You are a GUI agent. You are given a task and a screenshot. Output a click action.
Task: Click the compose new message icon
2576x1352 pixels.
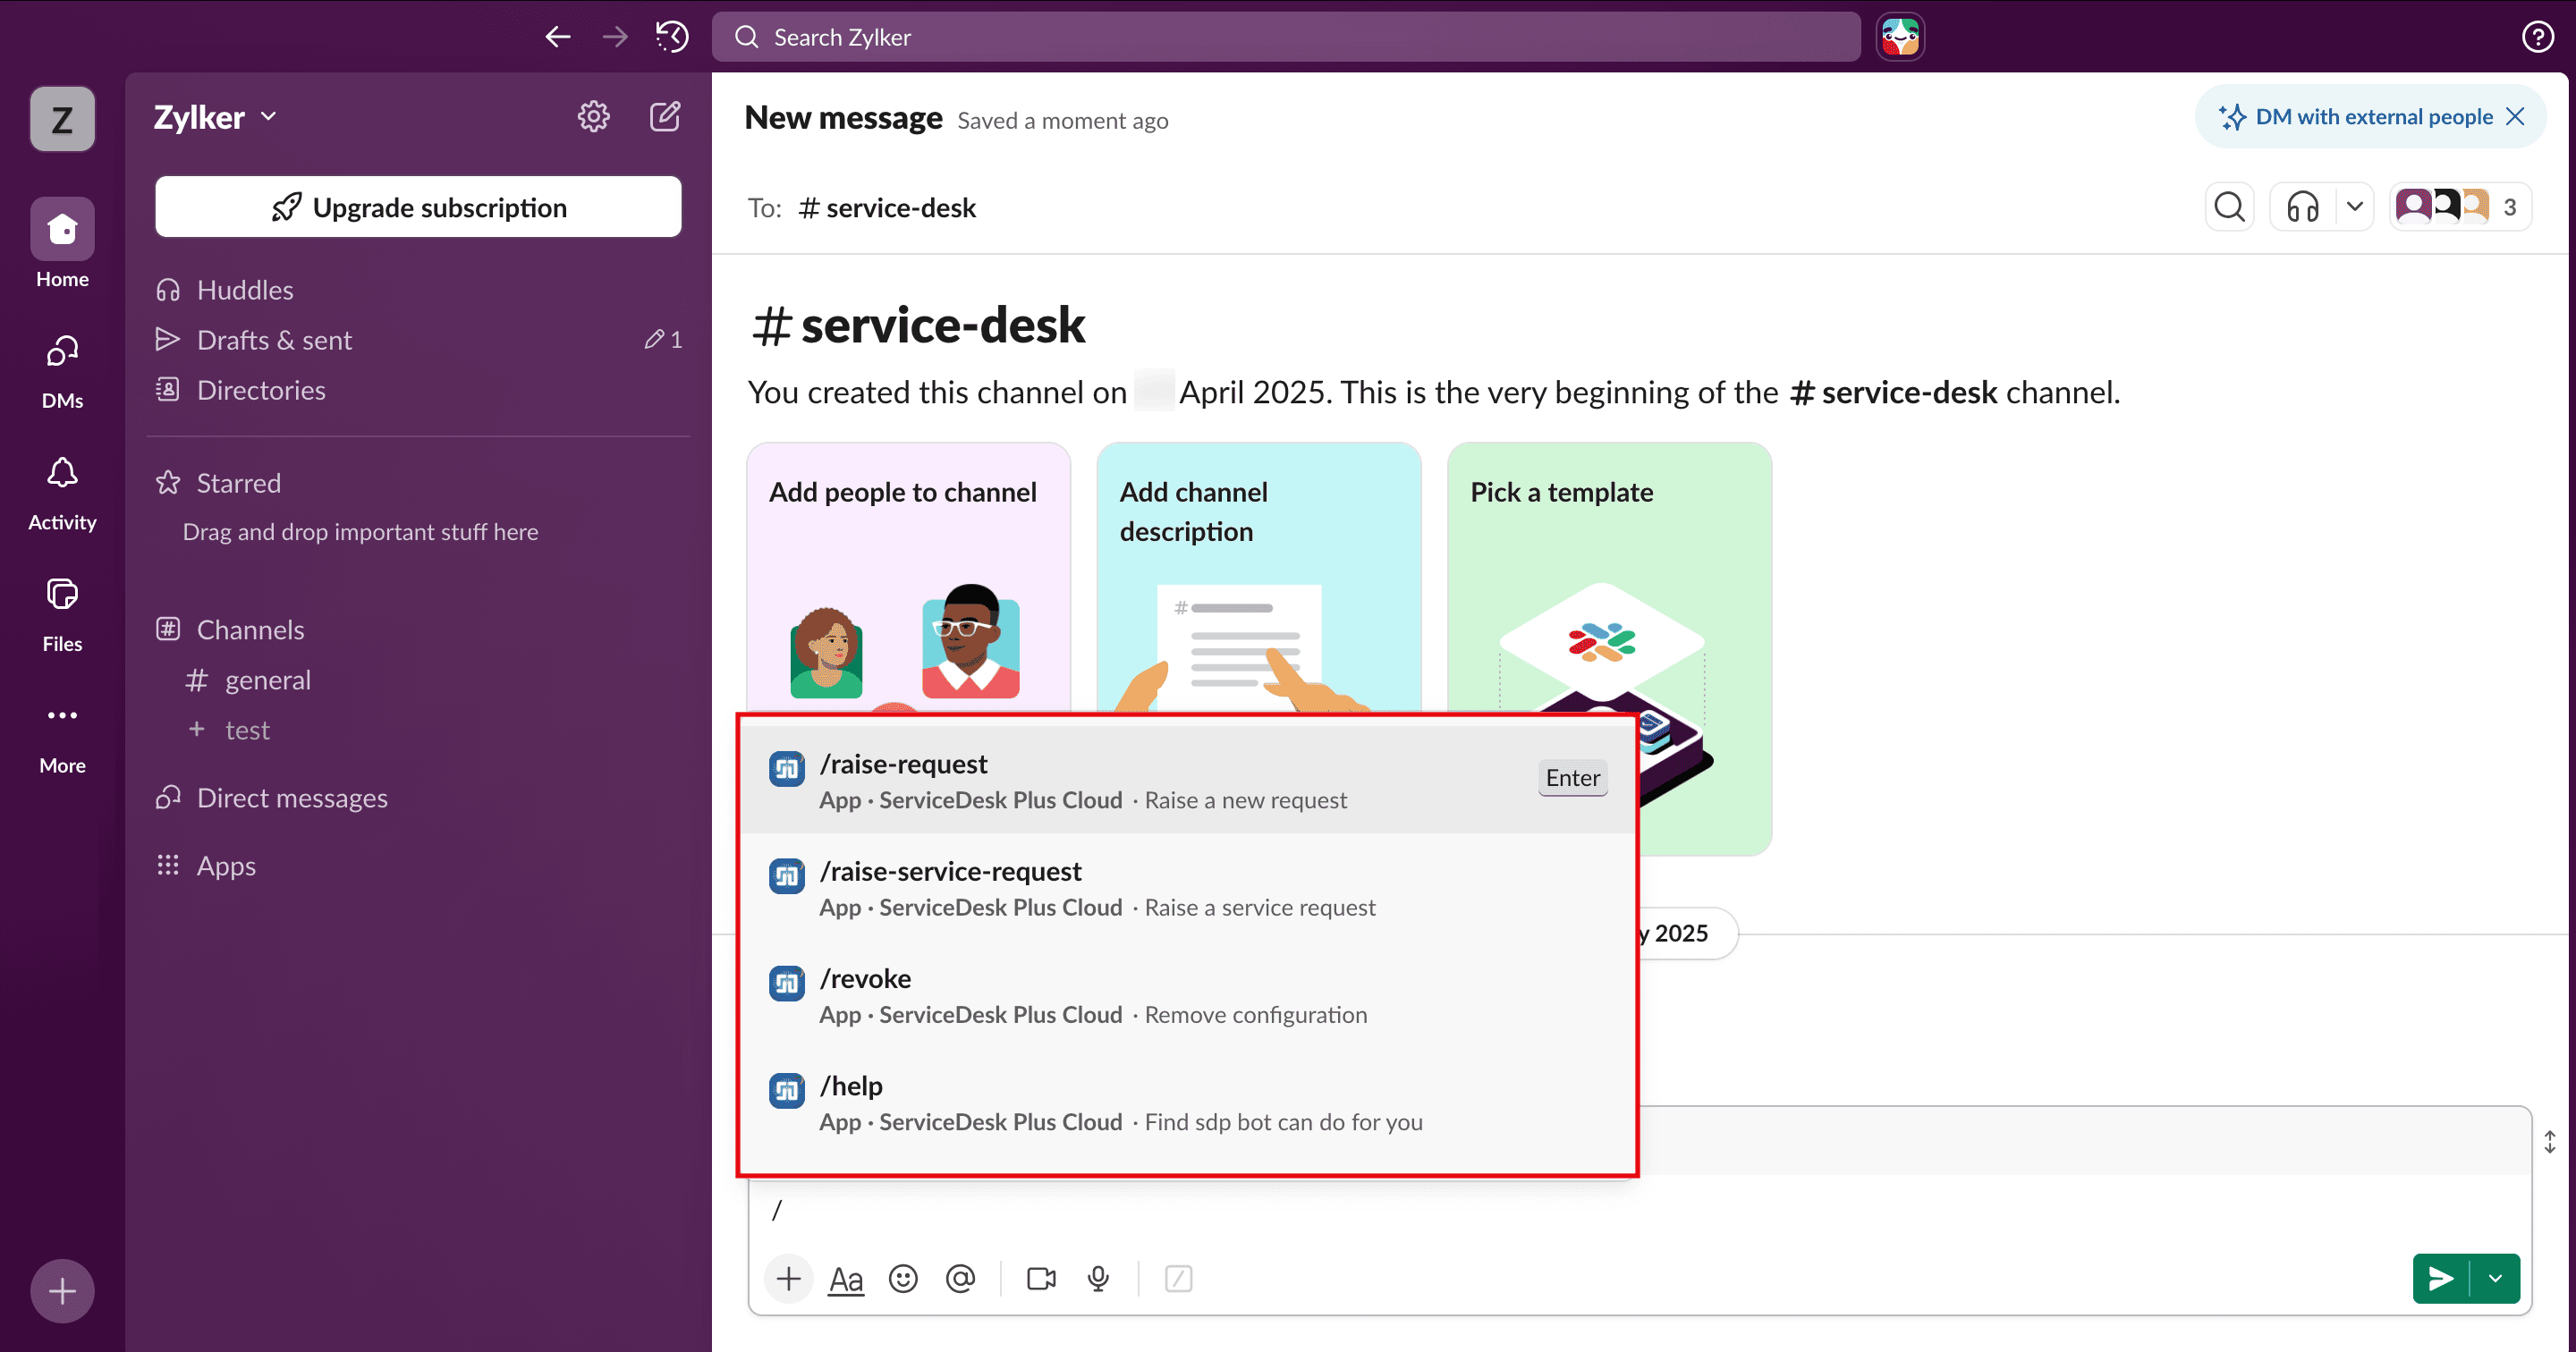(665, 117)
